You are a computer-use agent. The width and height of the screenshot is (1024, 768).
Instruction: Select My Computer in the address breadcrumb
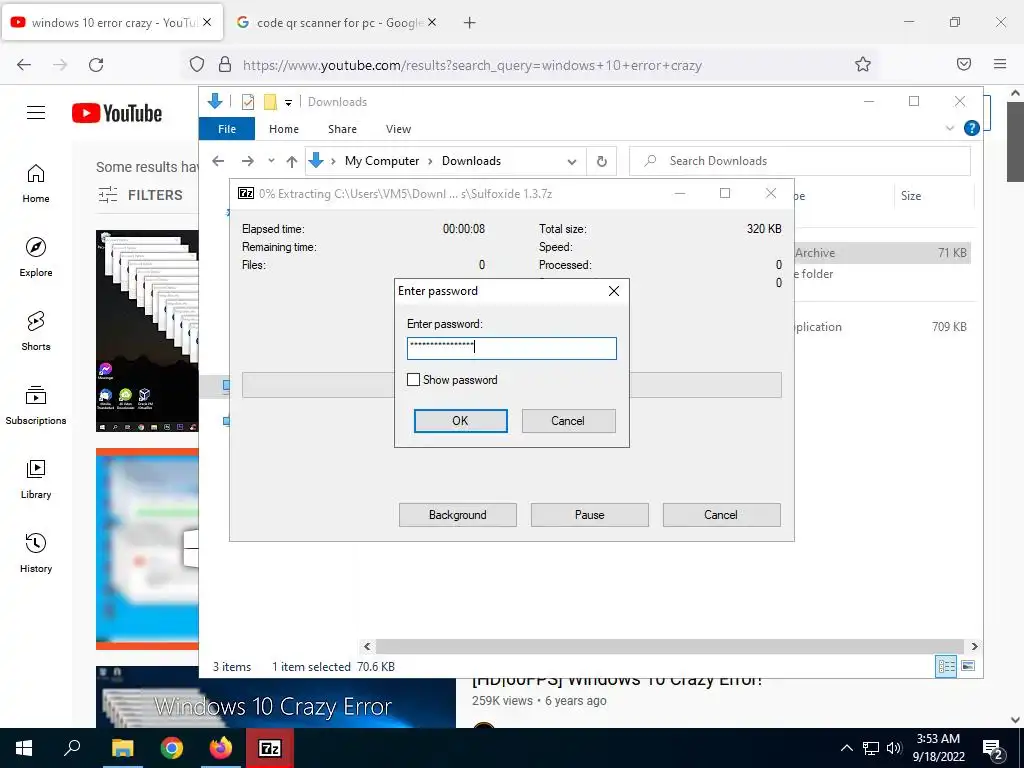(382, 161)
